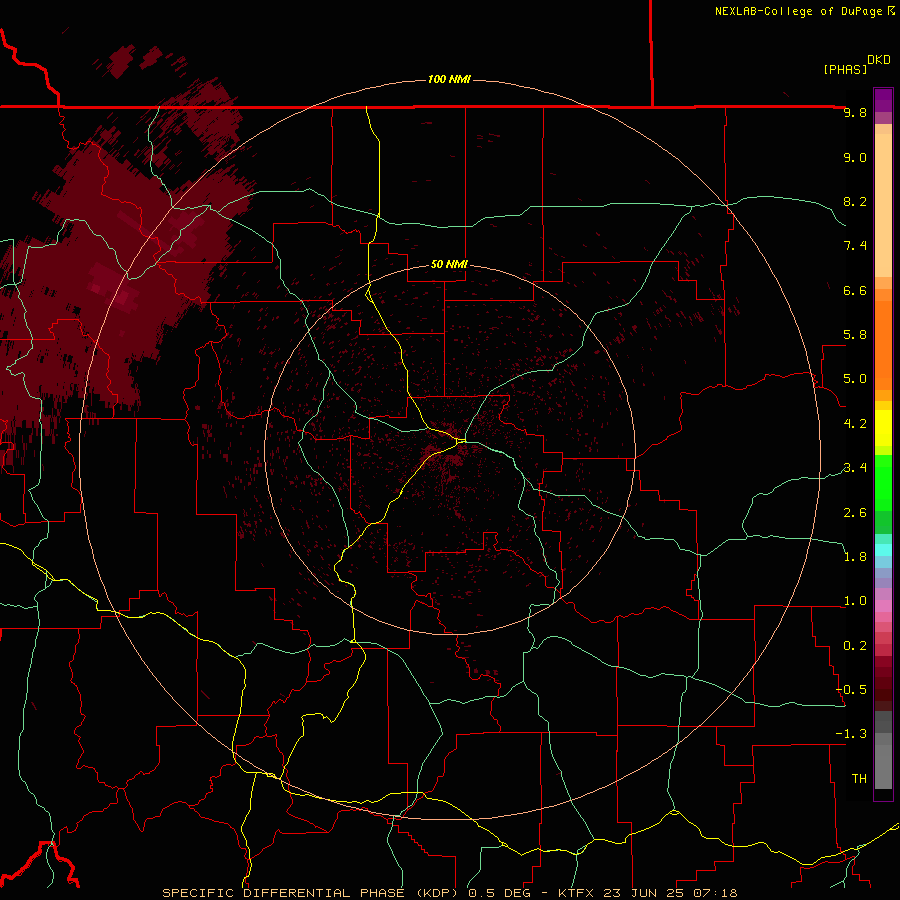Click the peach segment of the color bar
900x900 pixels.
(x=883, y=205)
